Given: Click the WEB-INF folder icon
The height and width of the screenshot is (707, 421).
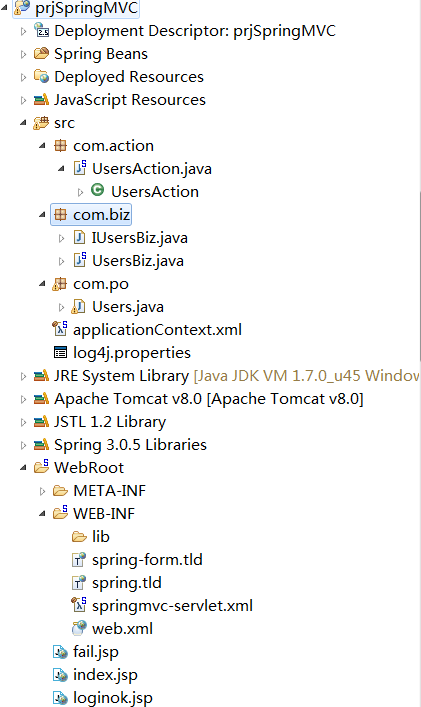Looking at the screenshot, I should 60,513.
